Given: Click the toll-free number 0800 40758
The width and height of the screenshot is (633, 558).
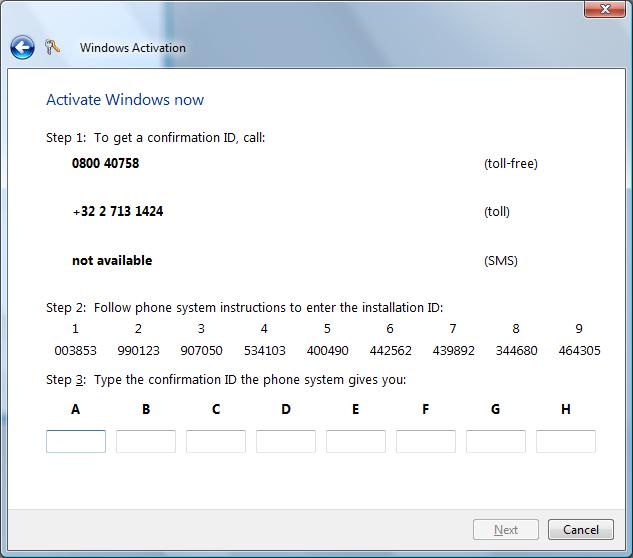Looking at the screenshot, I should [105, 163].
